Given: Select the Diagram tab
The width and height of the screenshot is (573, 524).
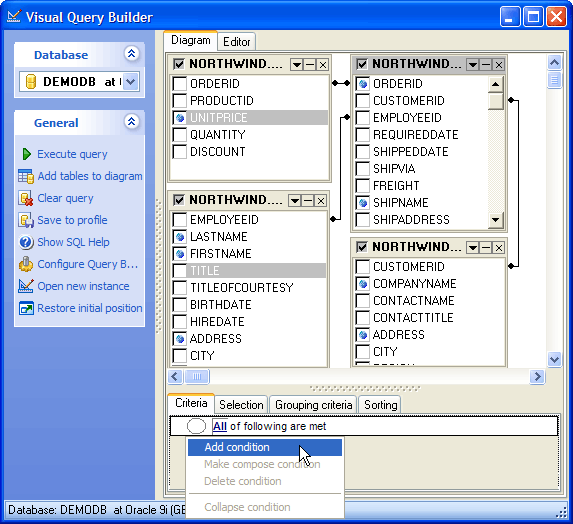Looking at the screenshot, I should [x=190, y=41].
